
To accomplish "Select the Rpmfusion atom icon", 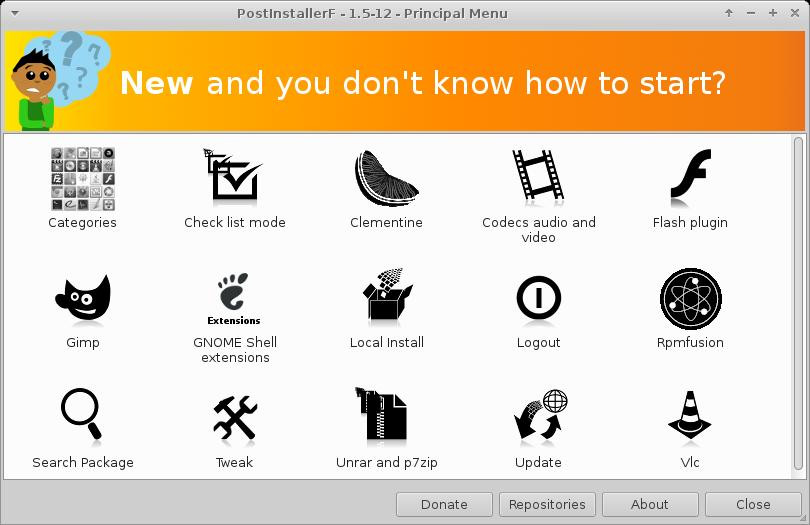I will (x=691, y=299).
